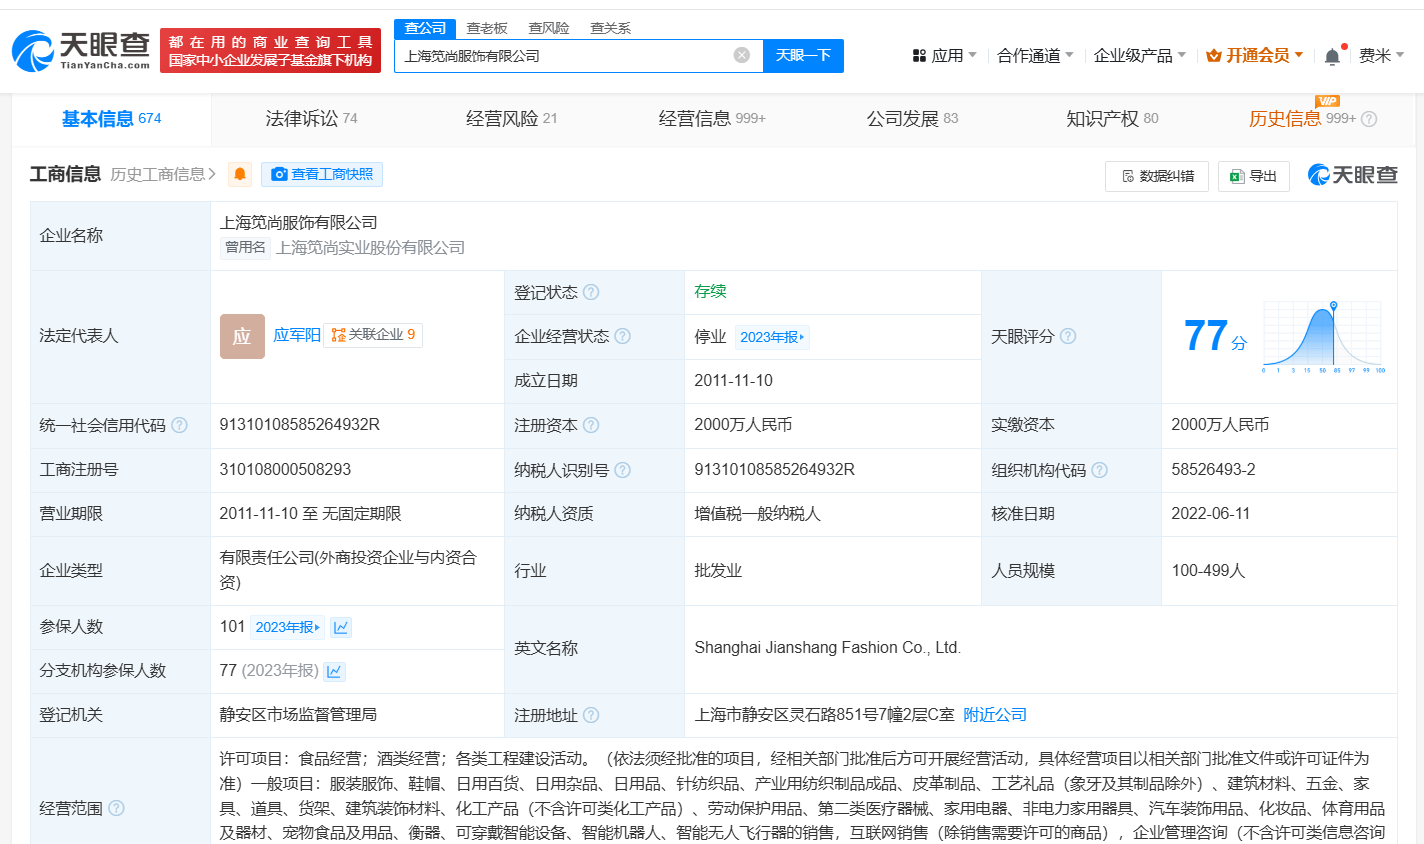Clear the search box with the X icon

pyautogui.click(x=740, y=55)
